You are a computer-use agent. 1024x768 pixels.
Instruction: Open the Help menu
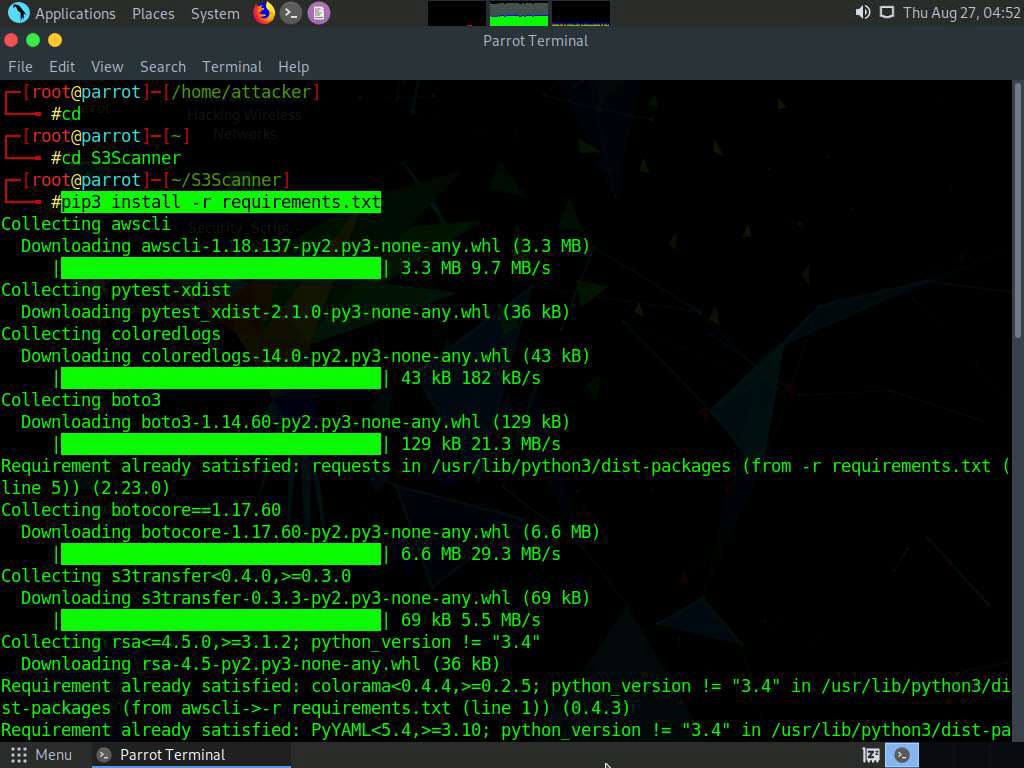293,67
